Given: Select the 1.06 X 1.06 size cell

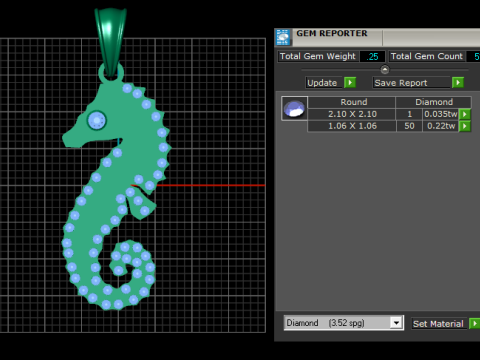Looking at the screenshot, I should click(x=352, y=126).
